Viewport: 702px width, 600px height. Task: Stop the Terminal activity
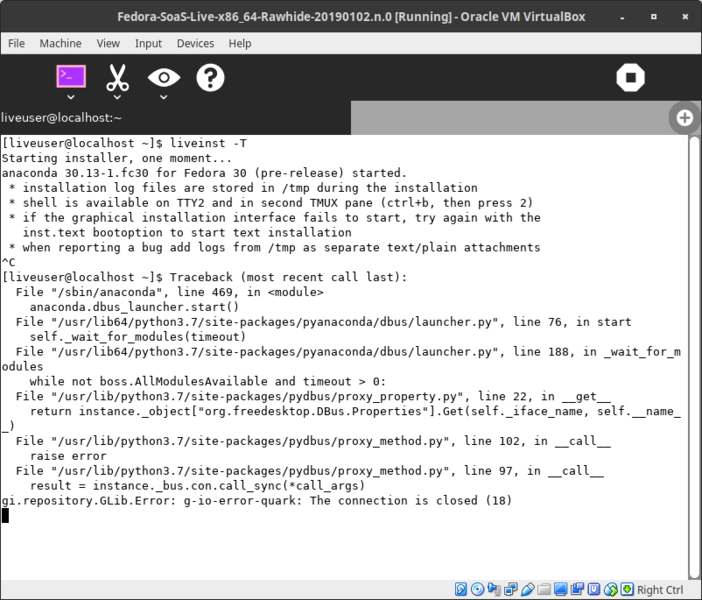point(629,78)
